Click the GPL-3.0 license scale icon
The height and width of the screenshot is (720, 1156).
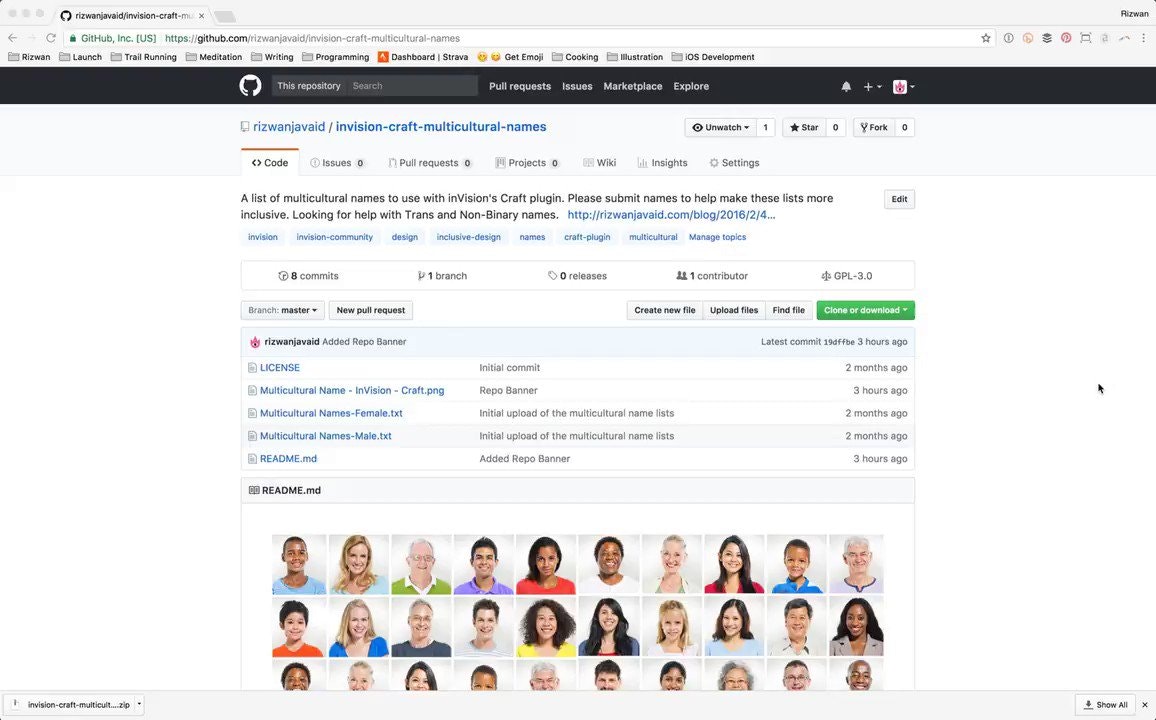click(826, 276)
